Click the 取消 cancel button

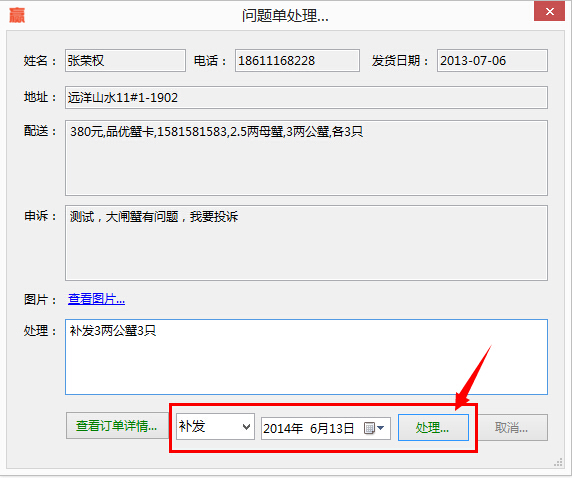512,427
